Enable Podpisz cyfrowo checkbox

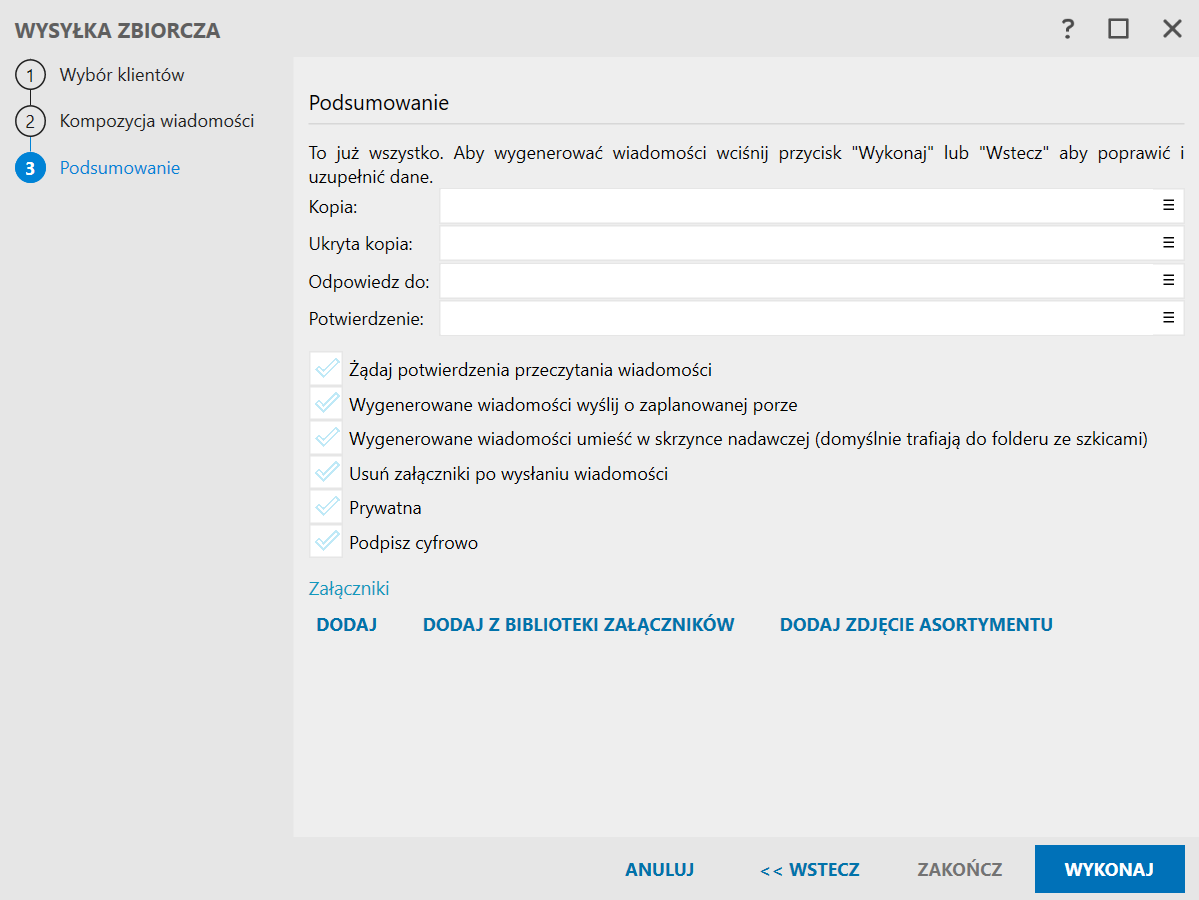tap(326, 543)
